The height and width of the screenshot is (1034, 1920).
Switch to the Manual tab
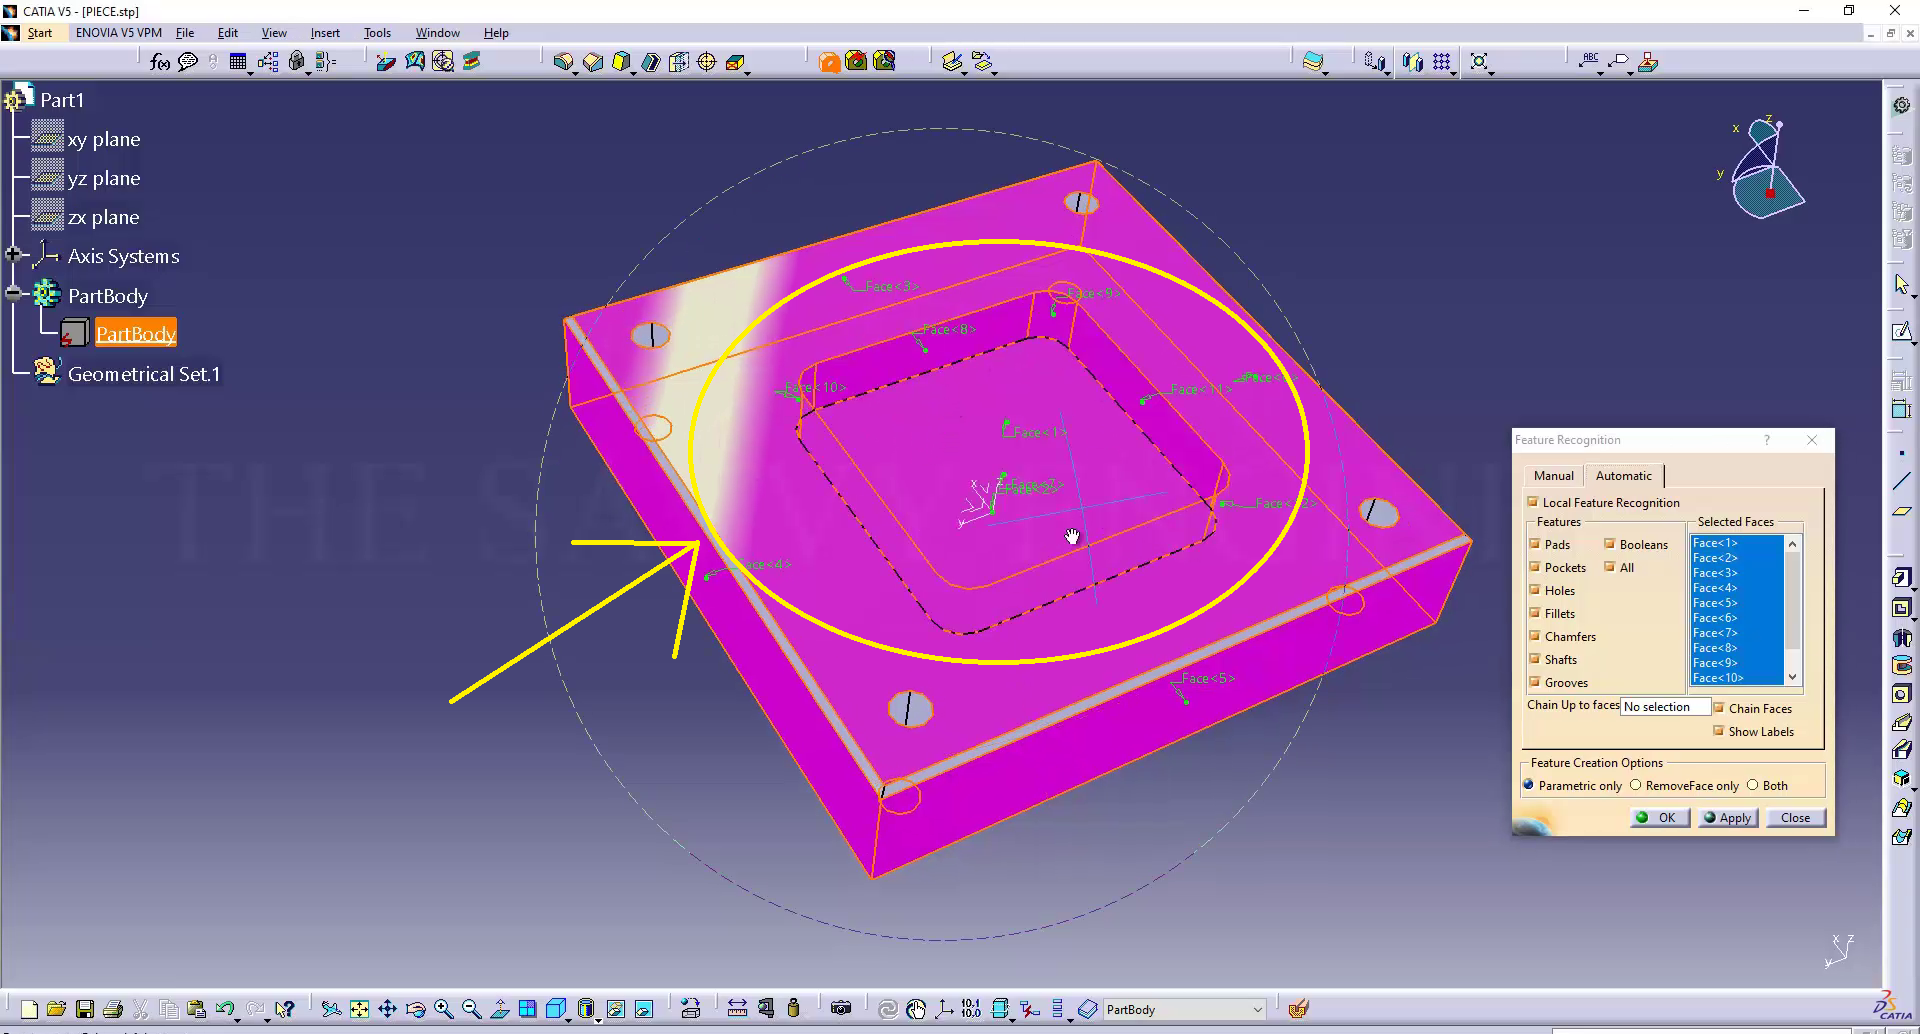pos(1553,476)
